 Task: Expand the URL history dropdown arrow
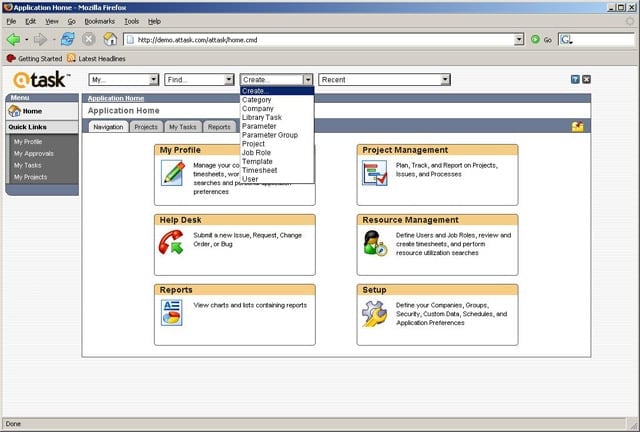pos(519,40)
